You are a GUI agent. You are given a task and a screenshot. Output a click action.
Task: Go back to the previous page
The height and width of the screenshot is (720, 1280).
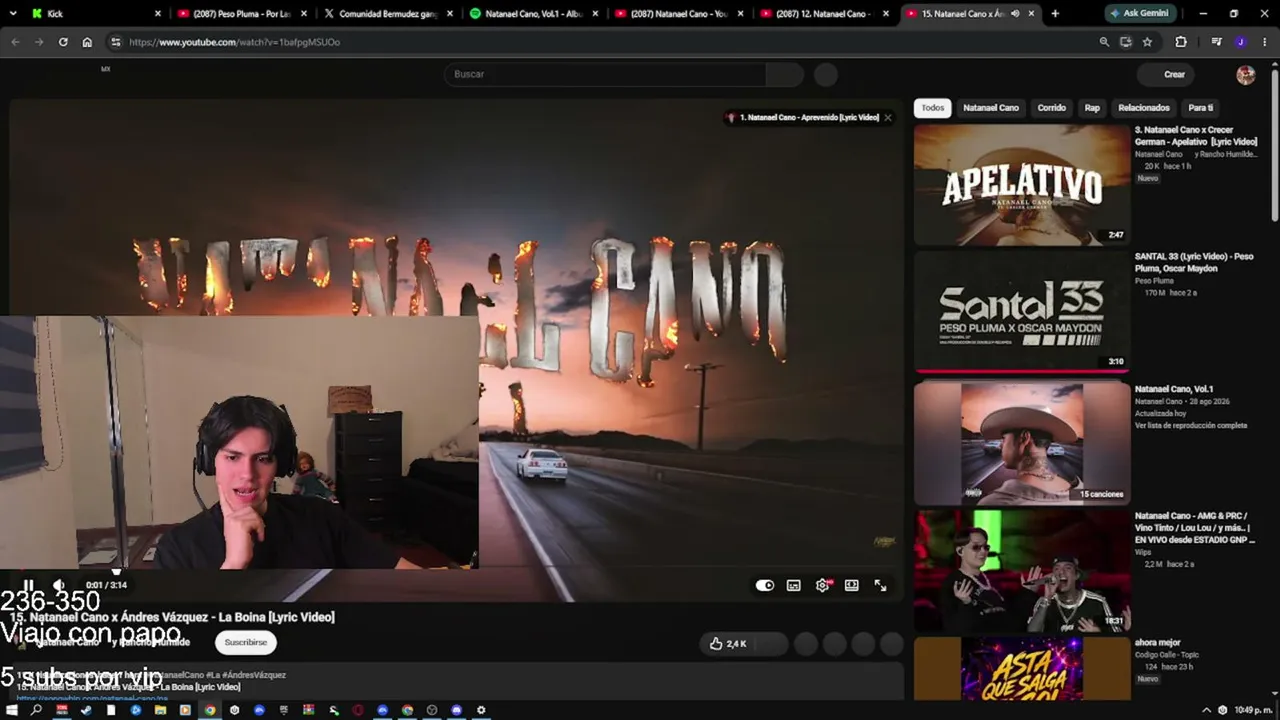click(15, 42)
